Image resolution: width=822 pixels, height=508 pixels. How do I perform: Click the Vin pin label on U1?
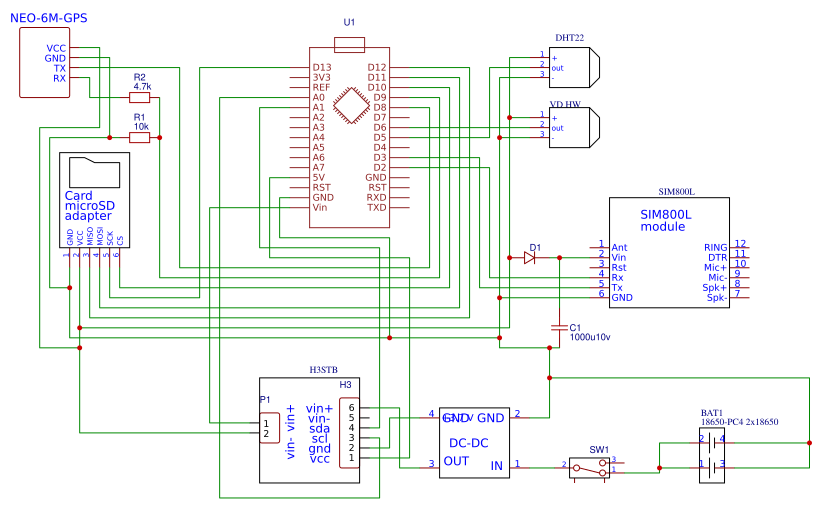pyautogui.click(x=320, y=208)
